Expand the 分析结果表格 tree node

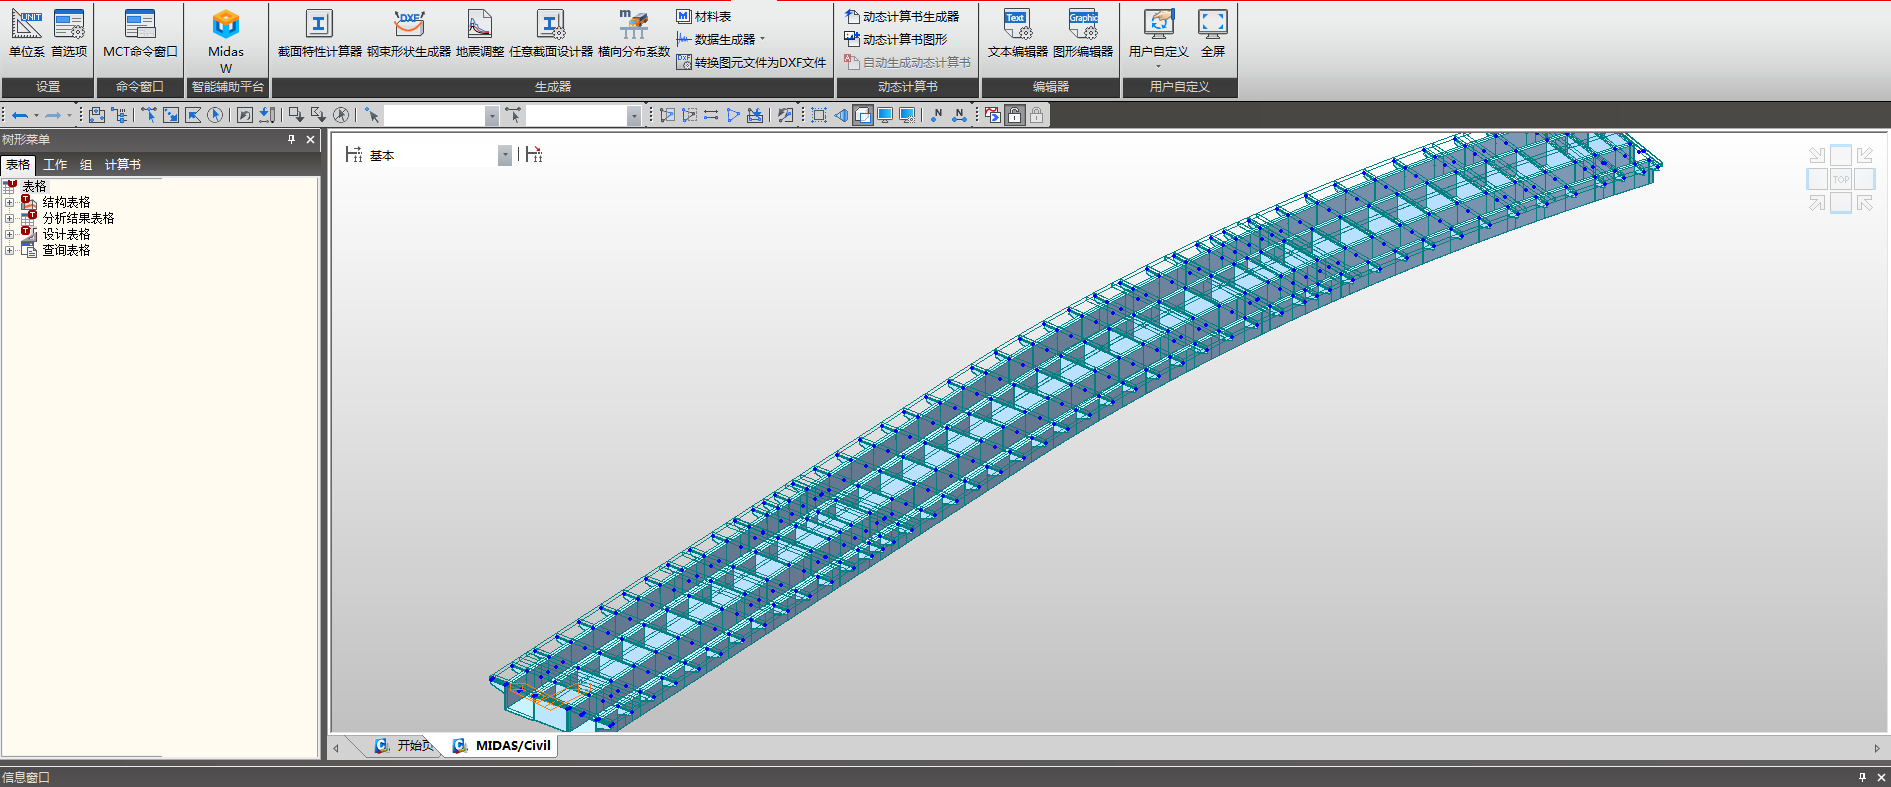coord(10,219)
